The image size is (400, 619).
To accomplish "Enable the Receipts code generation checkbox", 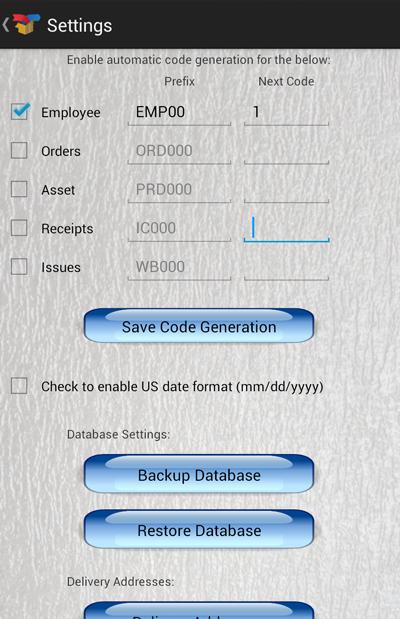I will coord(19,228).
